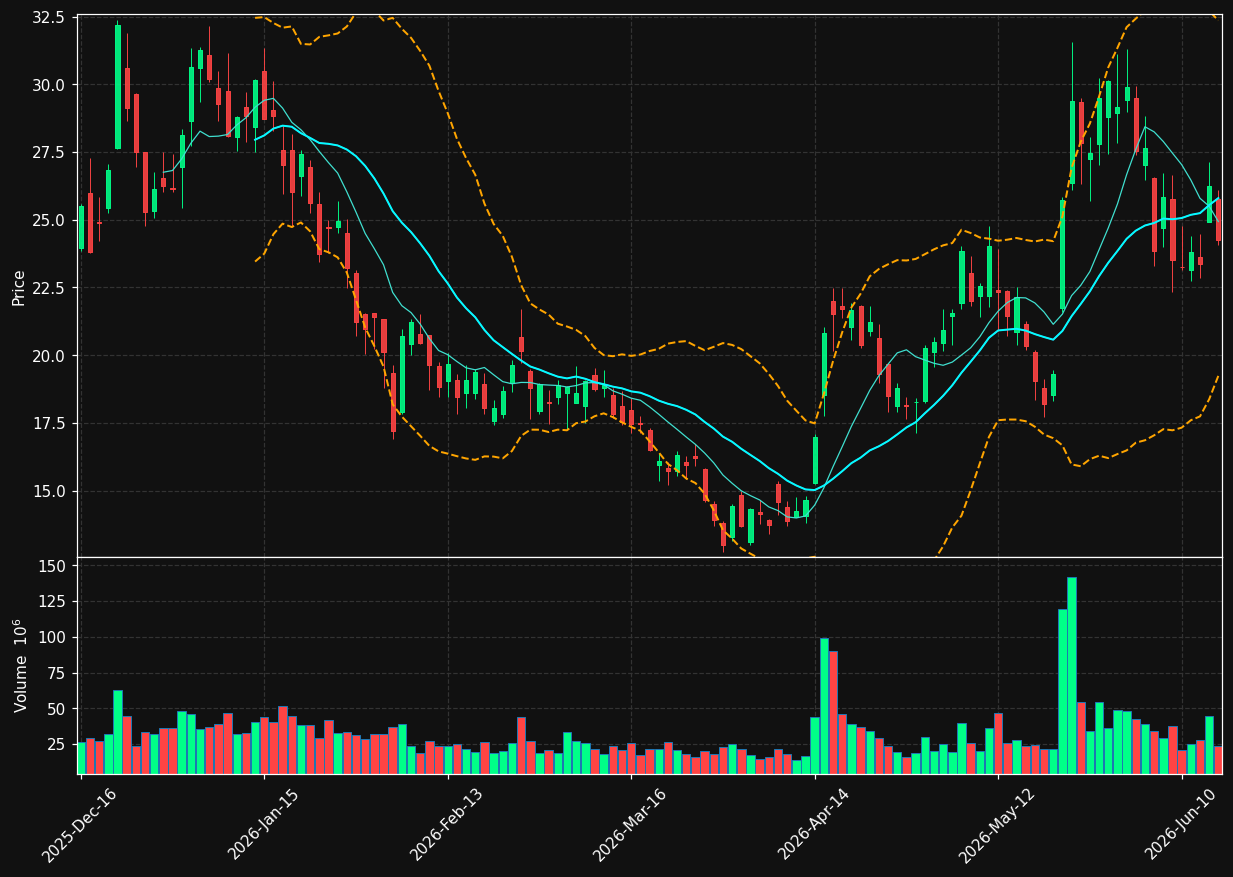The image size is (1233, 877).
Task: Click the 'Price' y-axis label
Action: (x=19, y=286)
